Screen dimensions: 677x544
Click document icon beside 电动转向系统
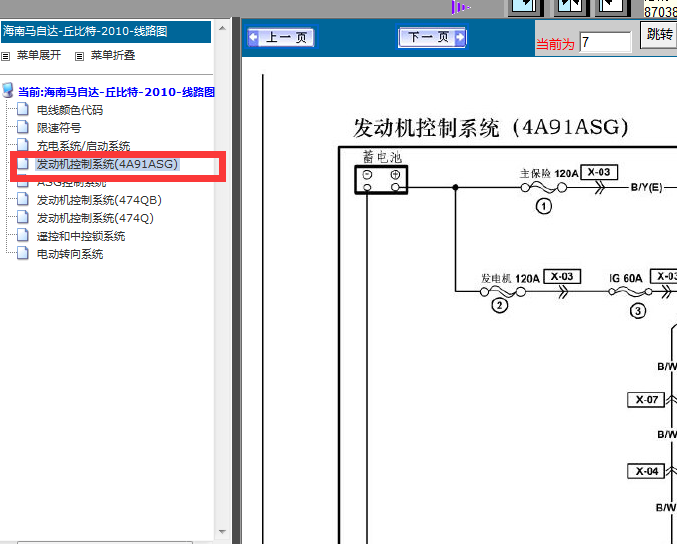click(23, 253)
